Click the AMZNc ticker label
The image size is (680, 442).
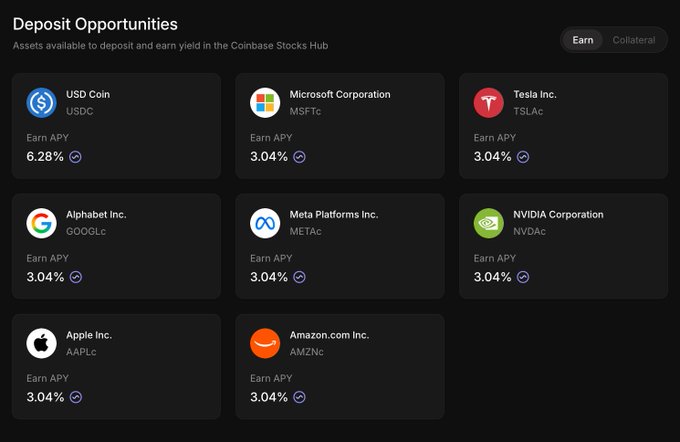pyautogui.click(x=307, y=352)
